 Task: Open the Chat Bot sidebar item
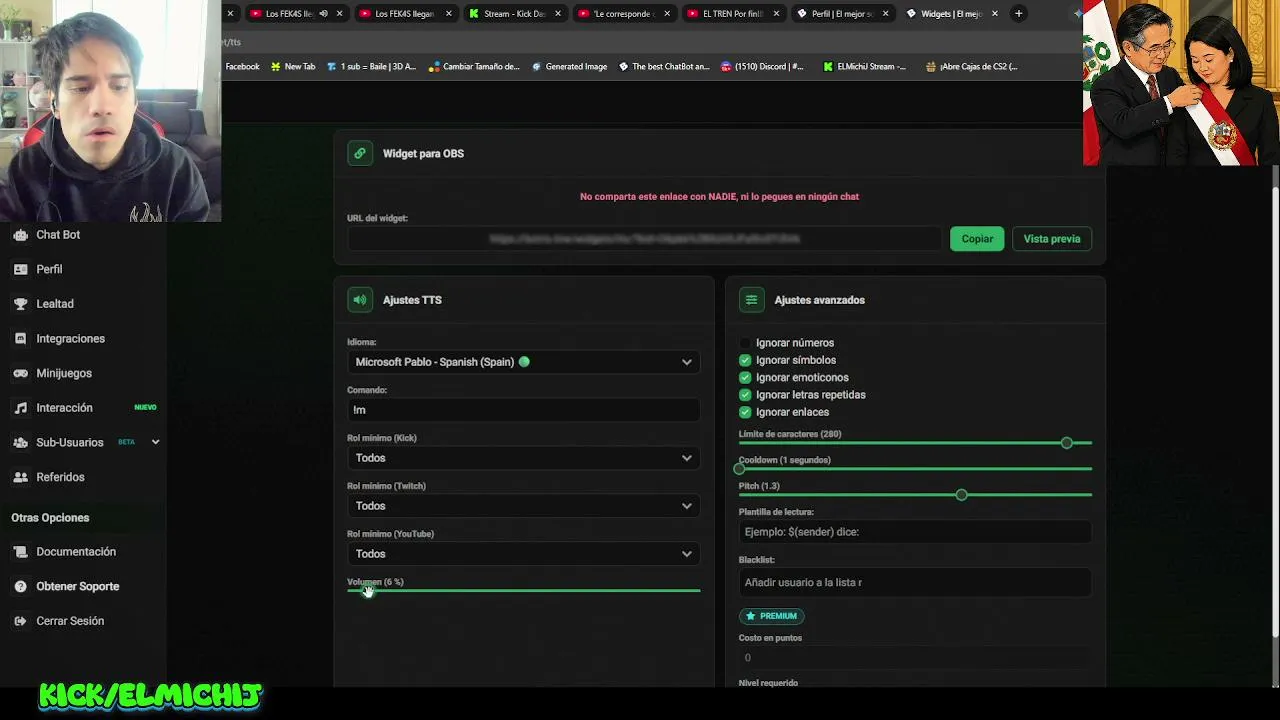[x=58, y=235]
